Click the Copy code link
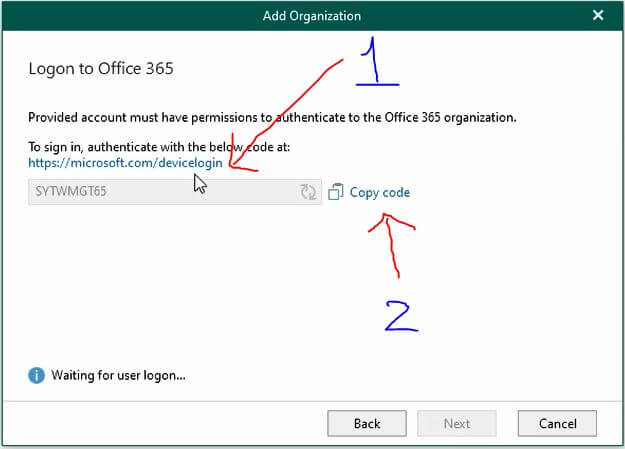625x449 pixels. tap(379, 193)
